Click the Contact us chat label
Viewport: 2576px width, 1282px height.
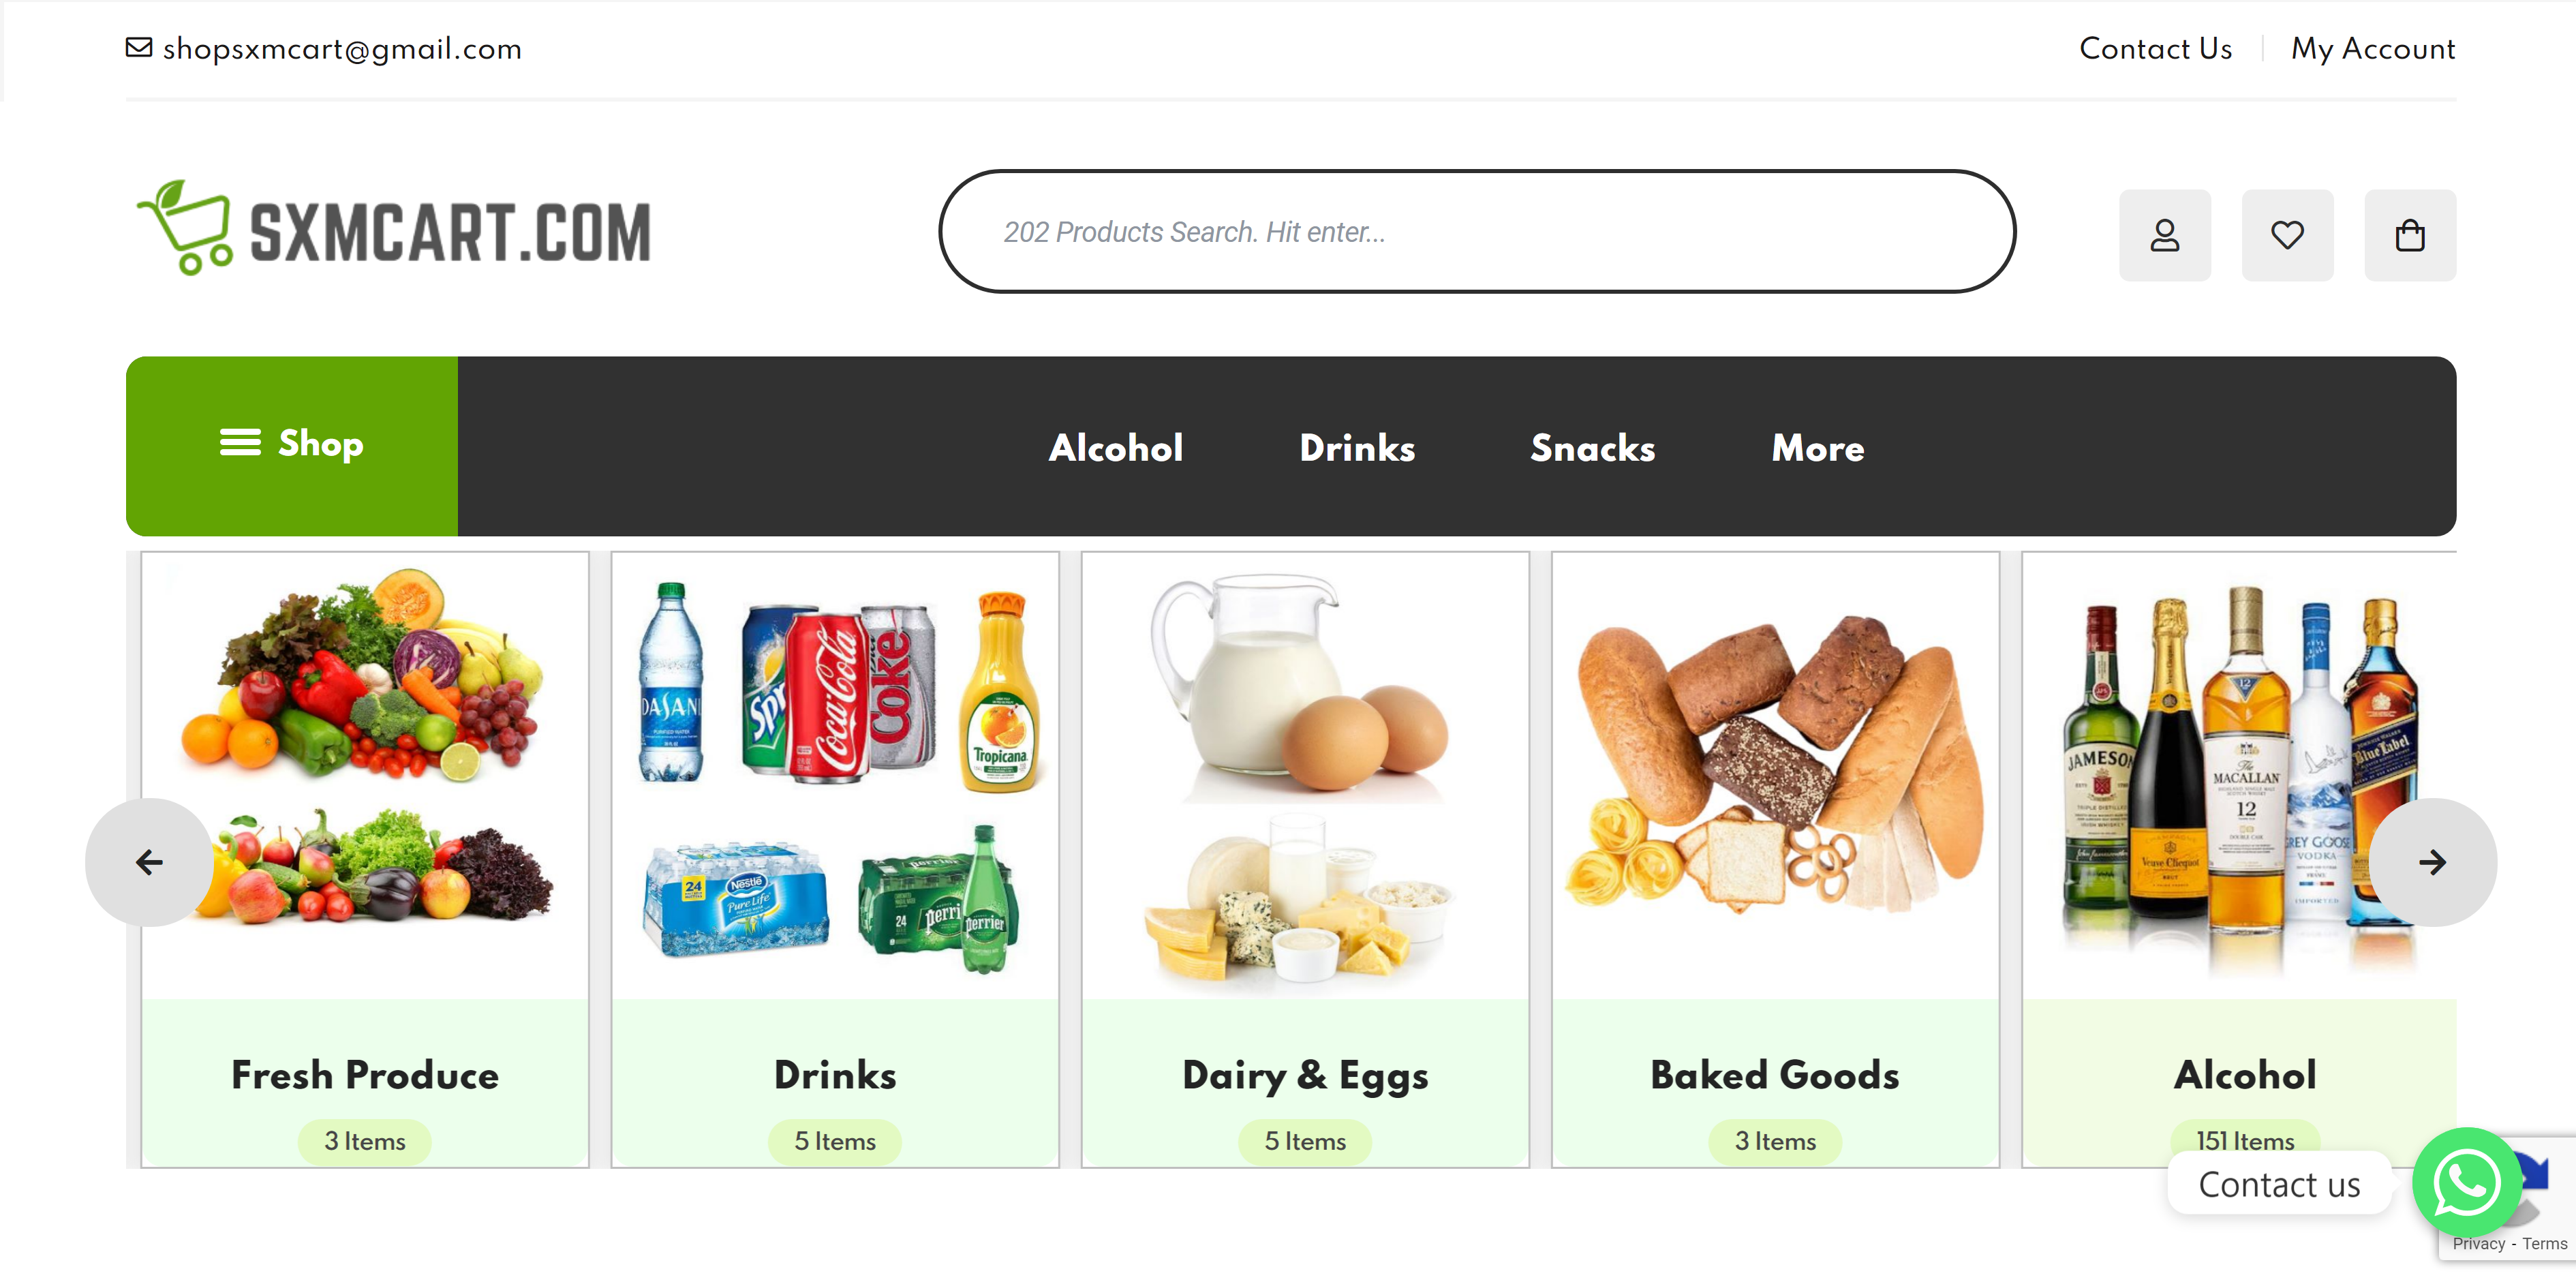click(2278, 1184)
